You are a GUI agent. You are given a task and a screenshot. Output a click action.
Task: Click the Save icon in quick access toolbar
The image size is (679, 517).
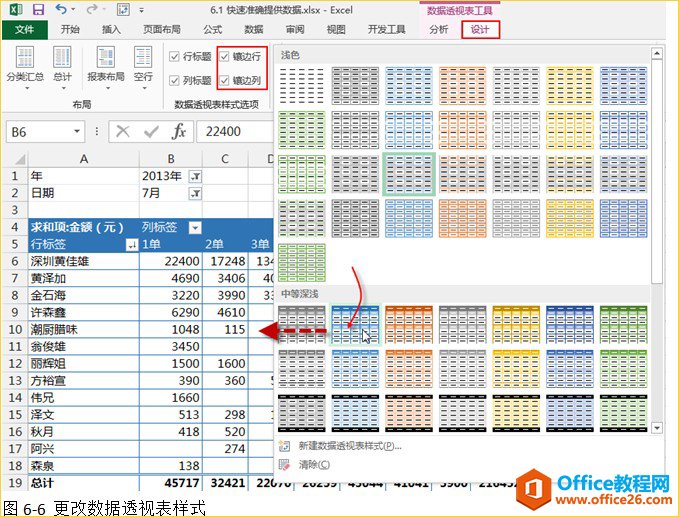coord(39,10)
